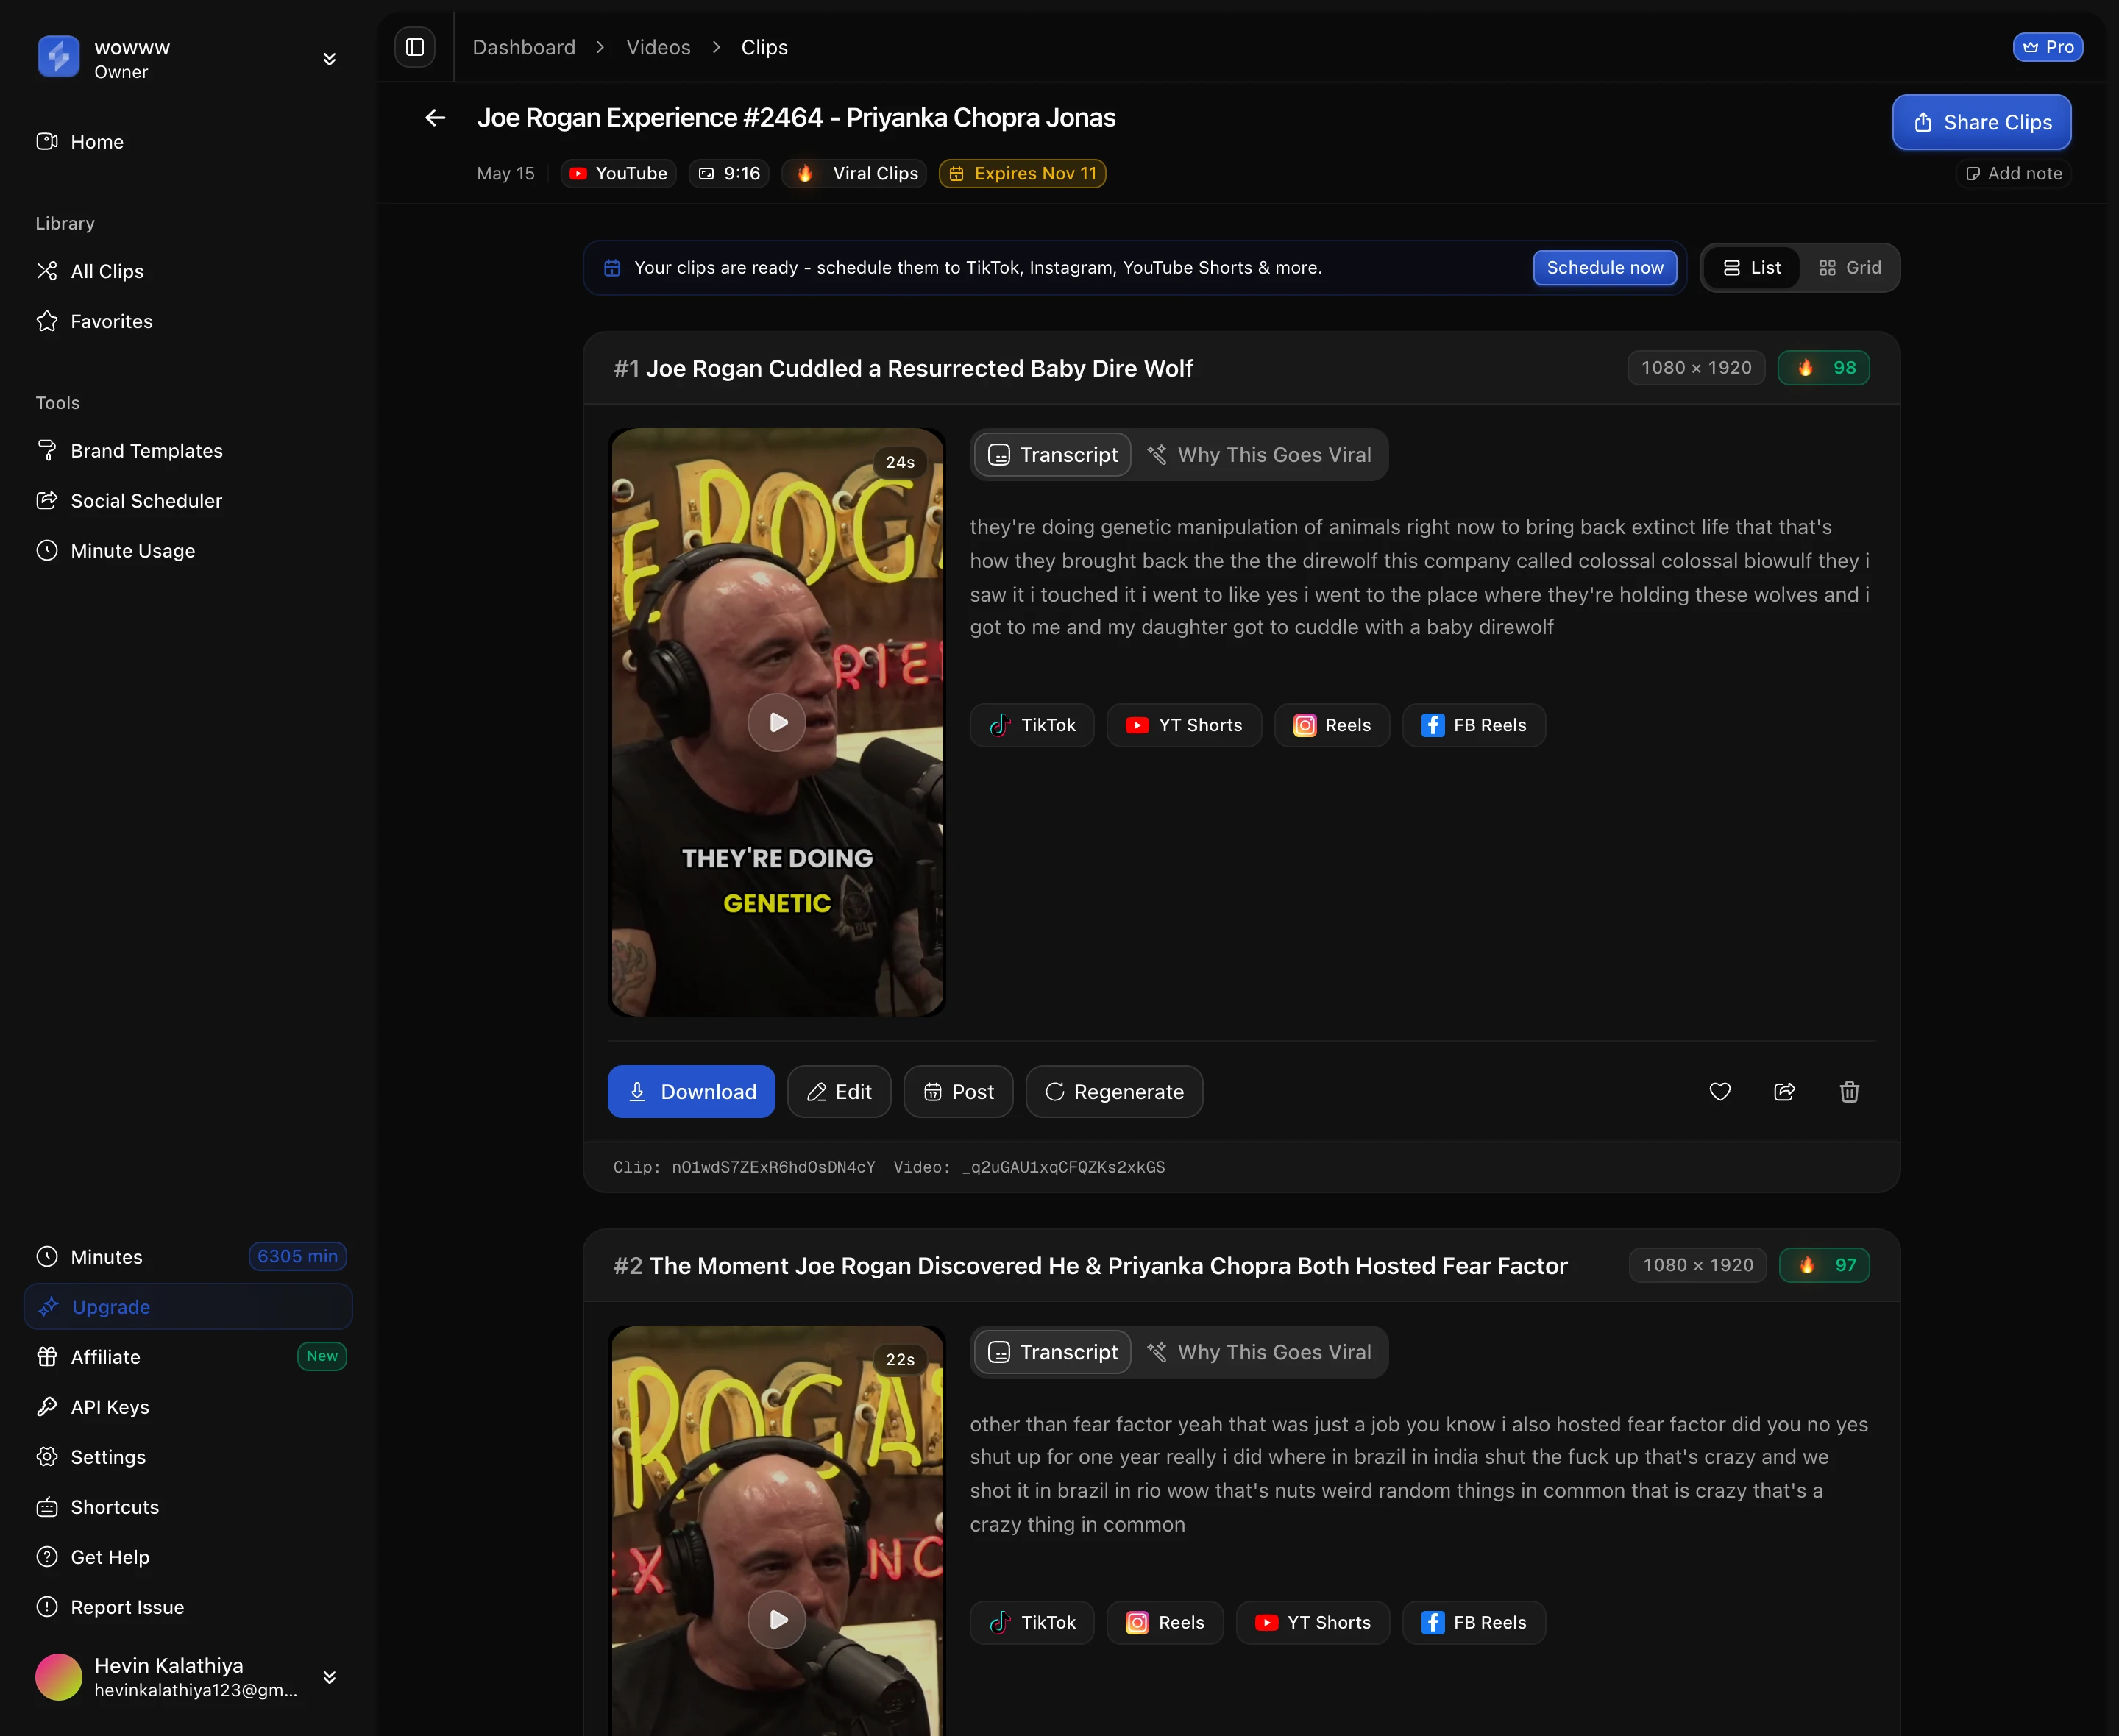2119x1736 pixels.
Task: Open API Keys page
Action: pyautogui.click(x=188, y=1406)
